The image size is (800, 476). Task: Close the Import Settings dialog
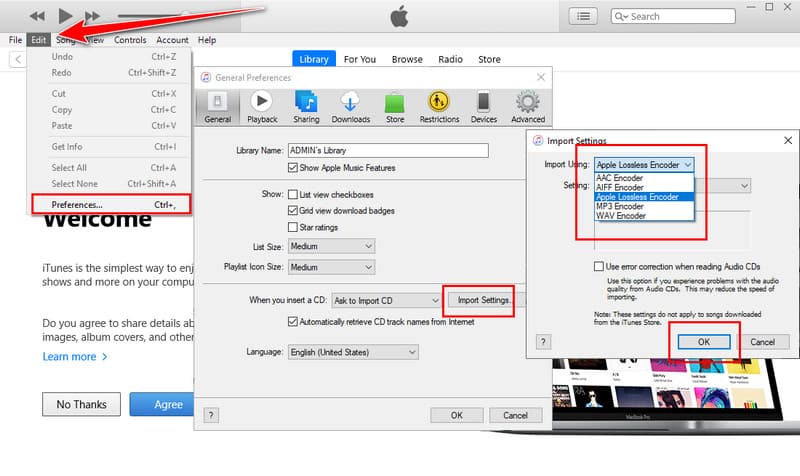coord(788,140)
